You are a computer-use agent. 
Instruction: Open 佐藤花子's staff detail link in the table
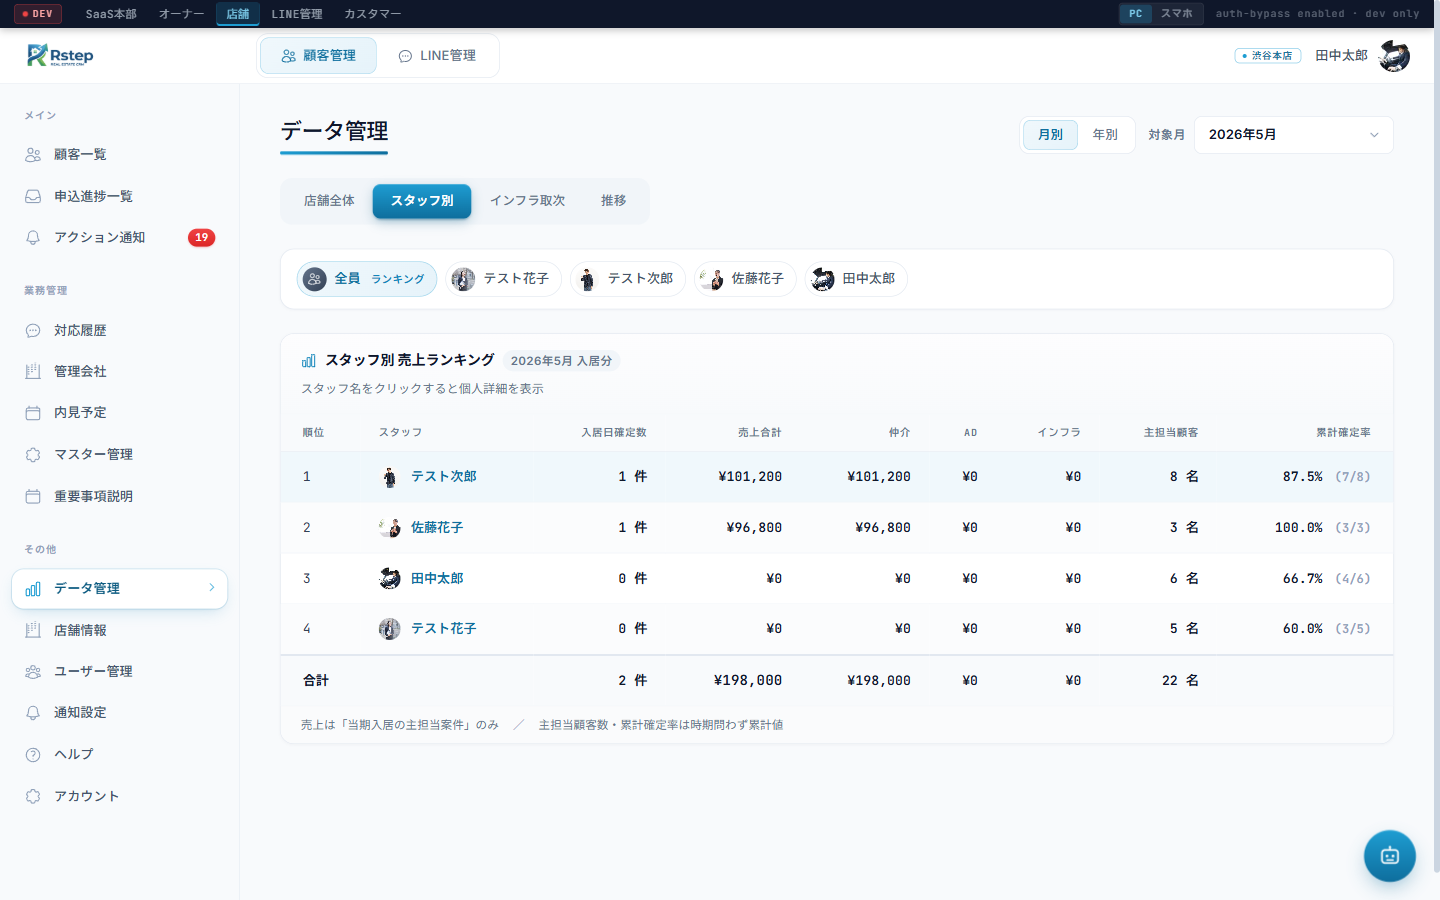[x=437, y=528]
